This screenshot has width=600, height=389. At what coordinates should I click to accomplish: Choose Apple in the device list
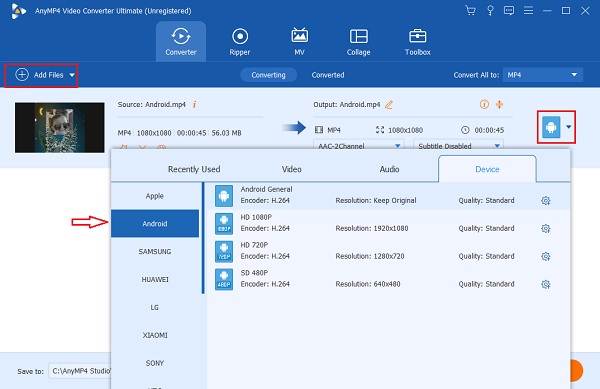coord(155,196)
